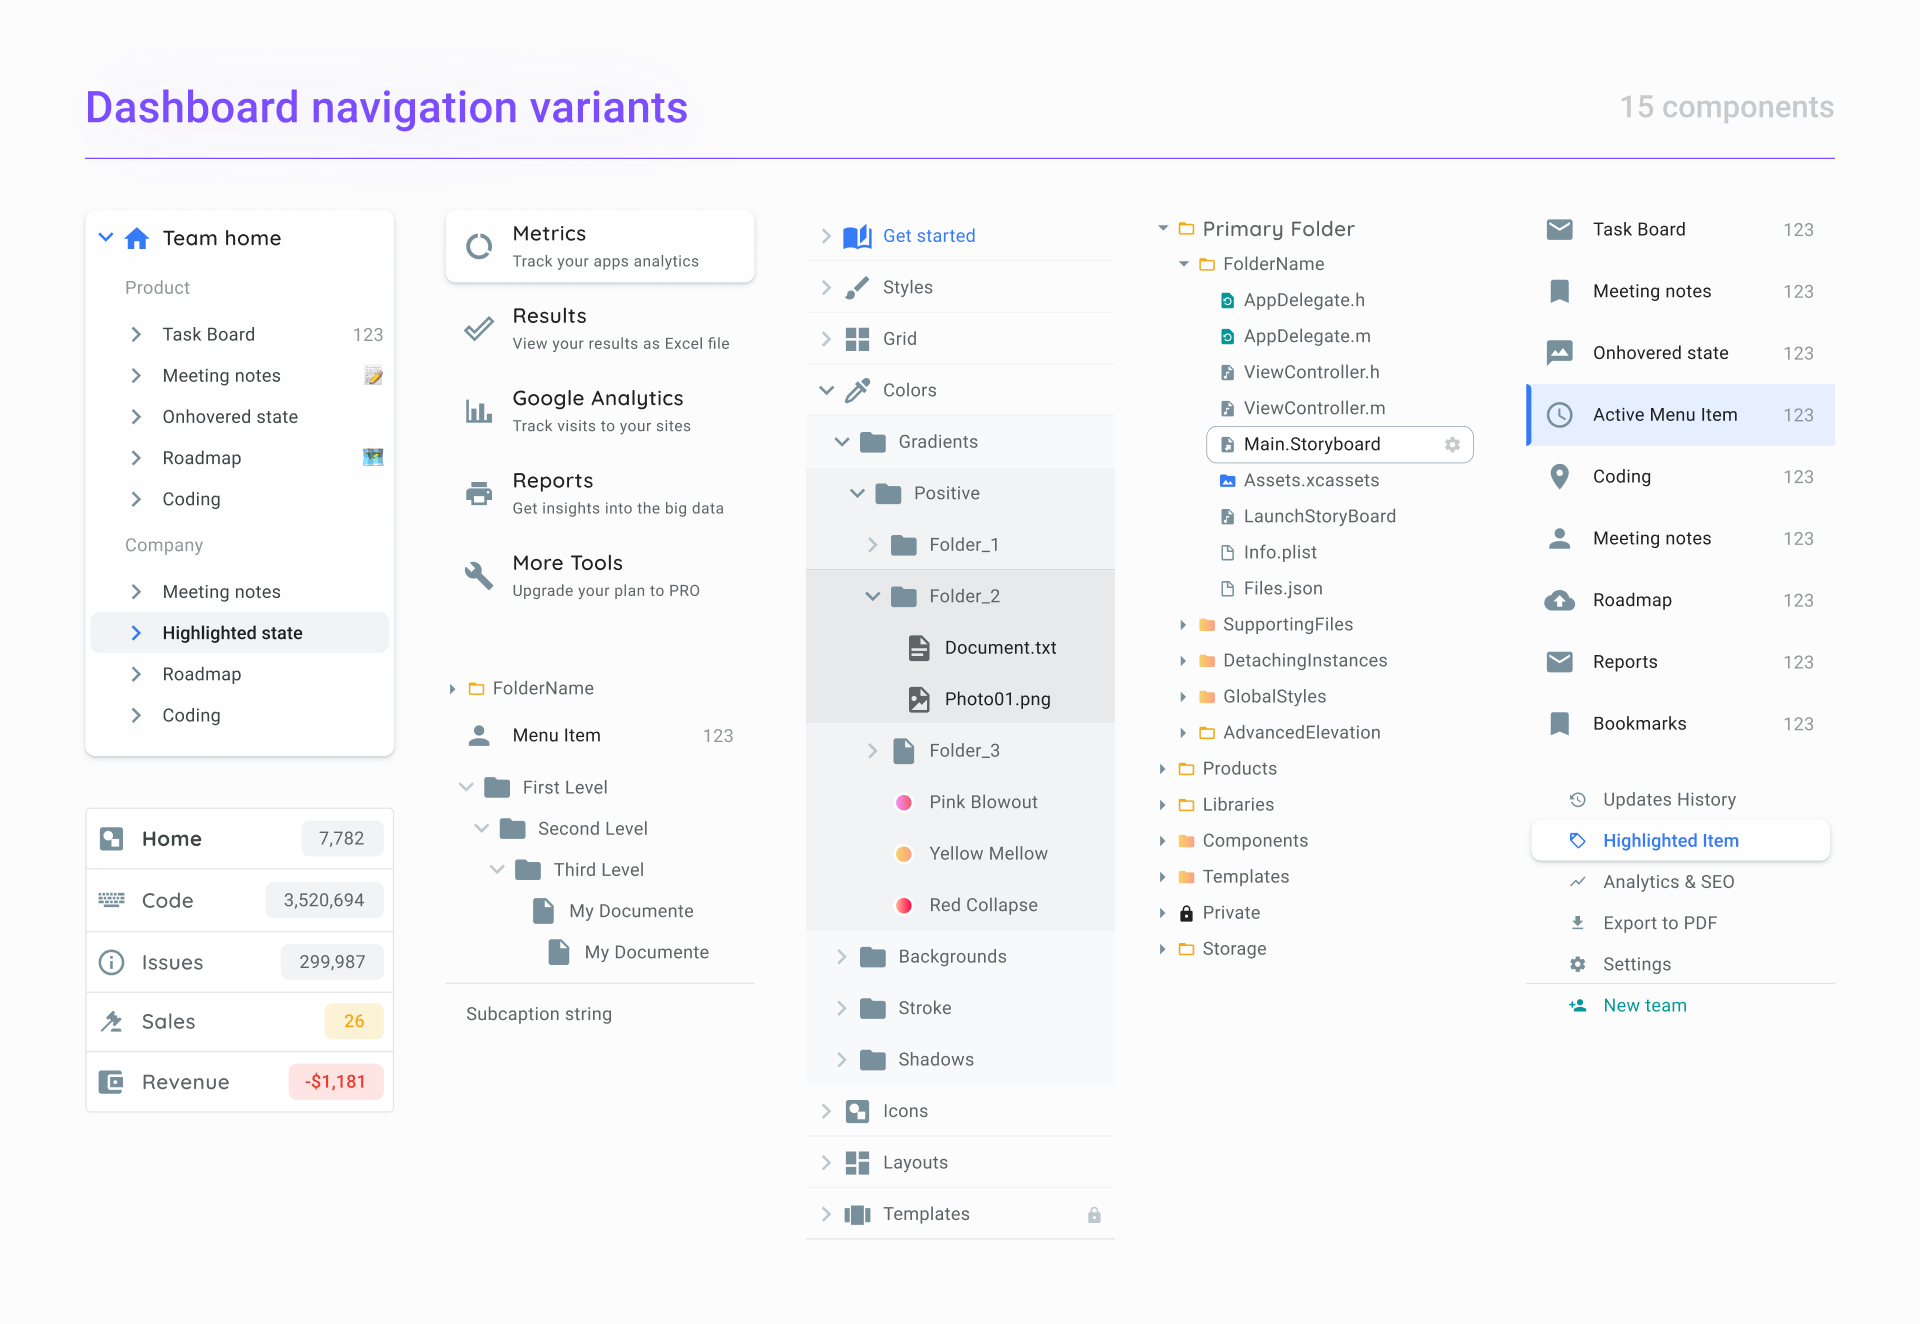The image size is (1920, 1324).
Task: Select the Active Menu Item entry
Action: pyautogui.click(x=1680, y=415)
